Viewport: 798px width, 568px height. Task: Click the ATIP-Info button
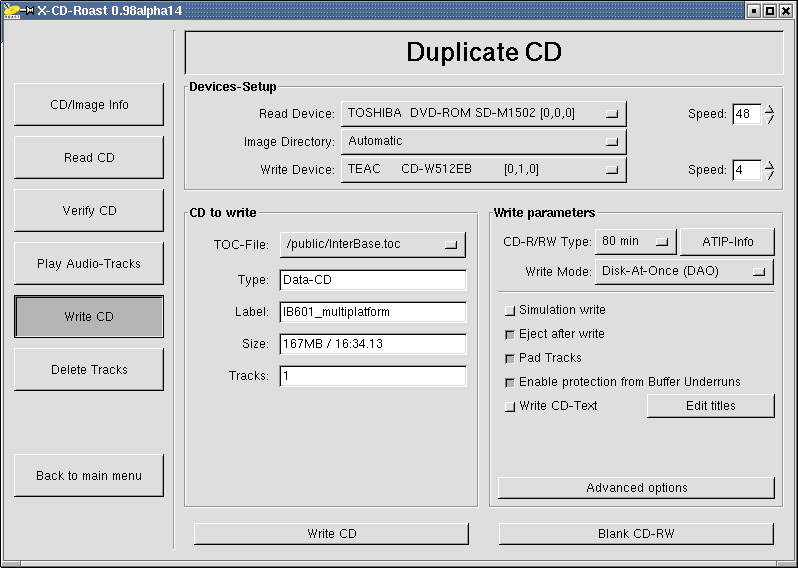pos(727,242)
